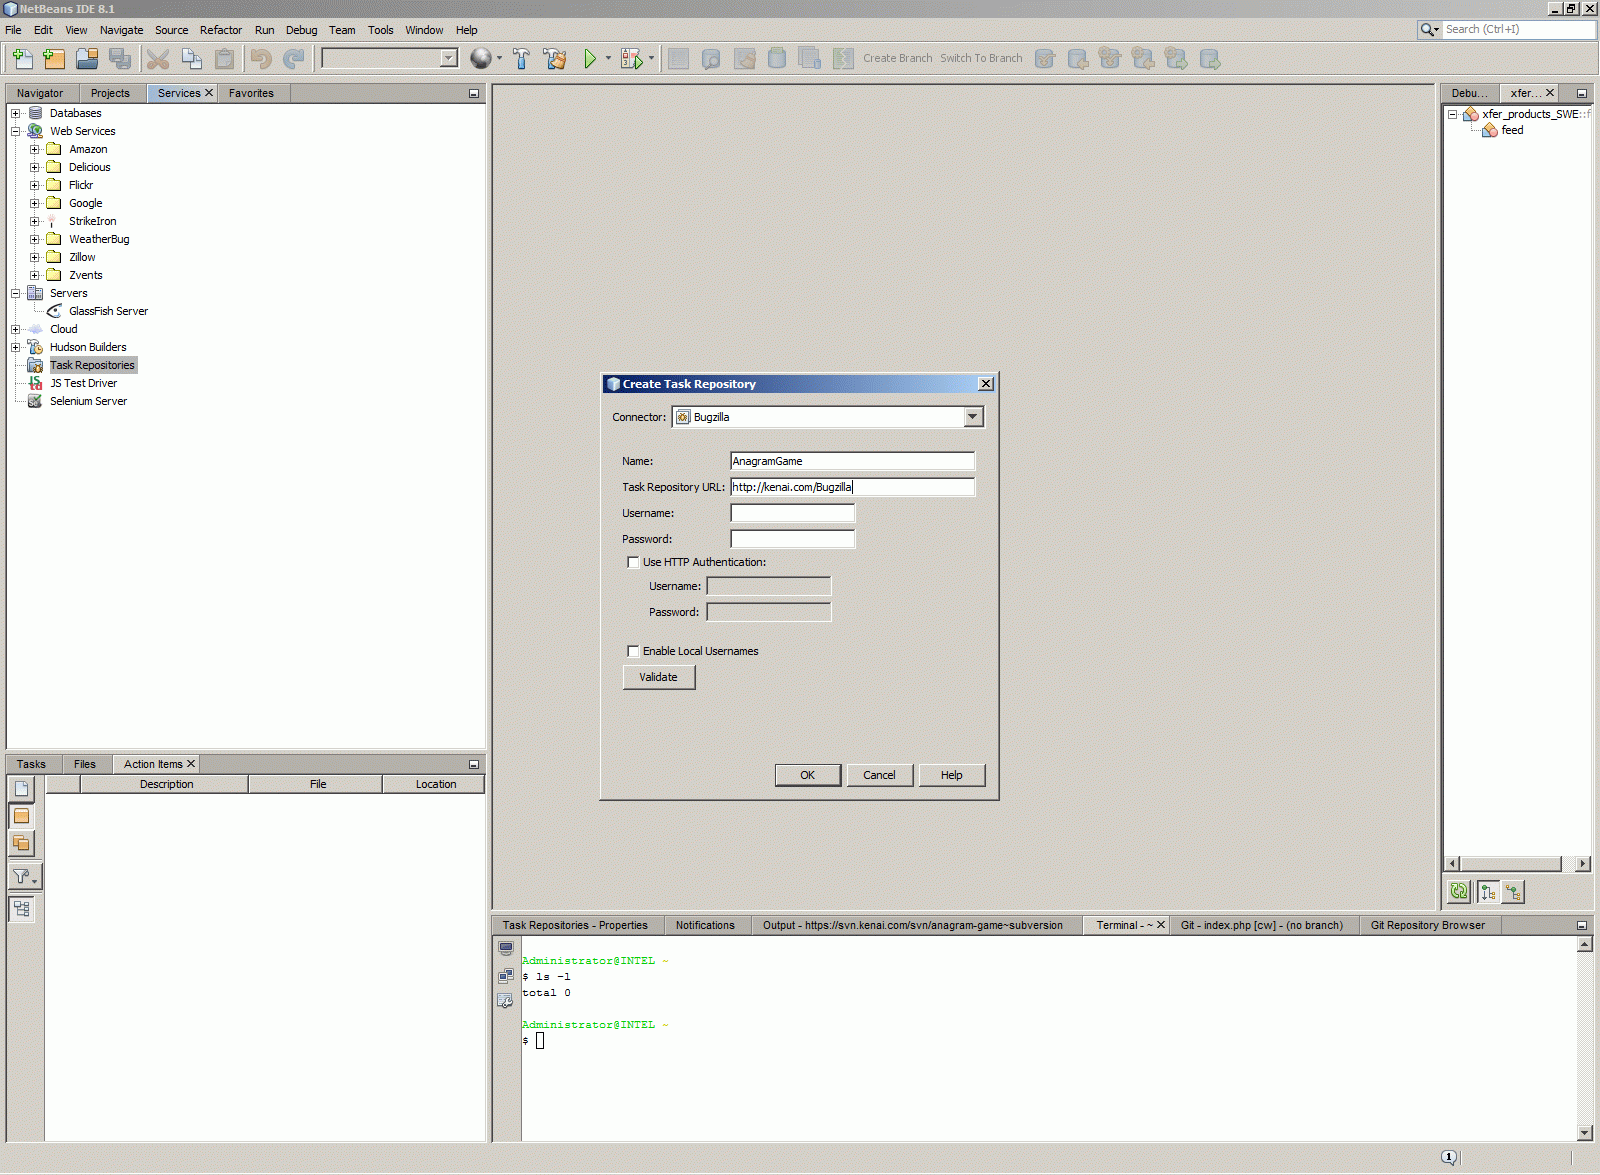The image size is (1600, 1175).
Task: Click the Validate button
Action: point(659,677)
